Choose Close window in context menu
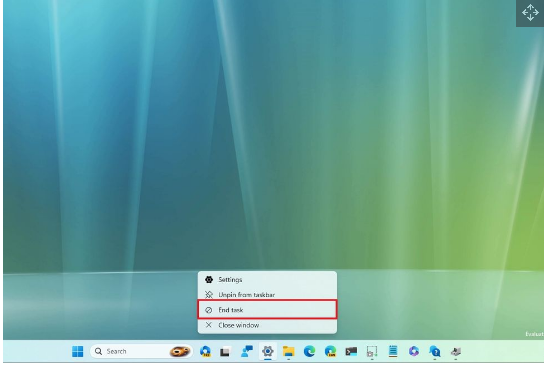The height and width of the screenshot is (367, 550). tap(267, 325)
